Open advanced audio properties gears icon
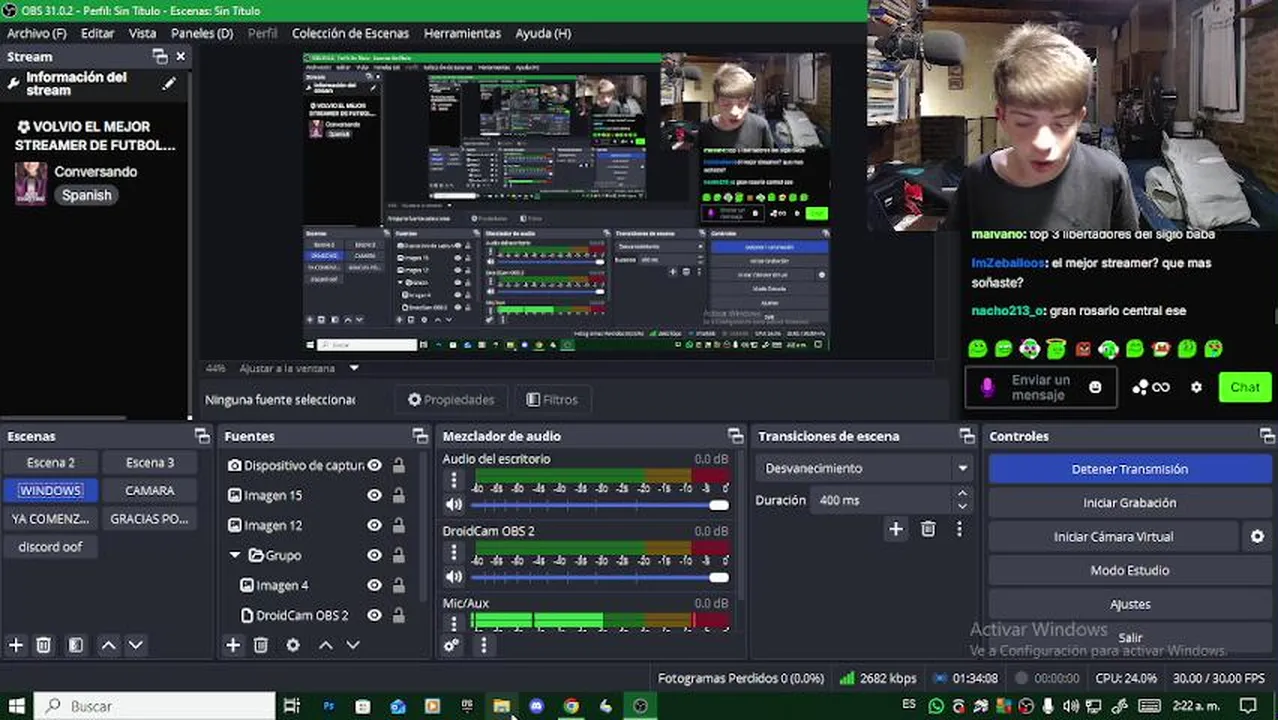Screen dimensions: 1278x720 point(452,645)
